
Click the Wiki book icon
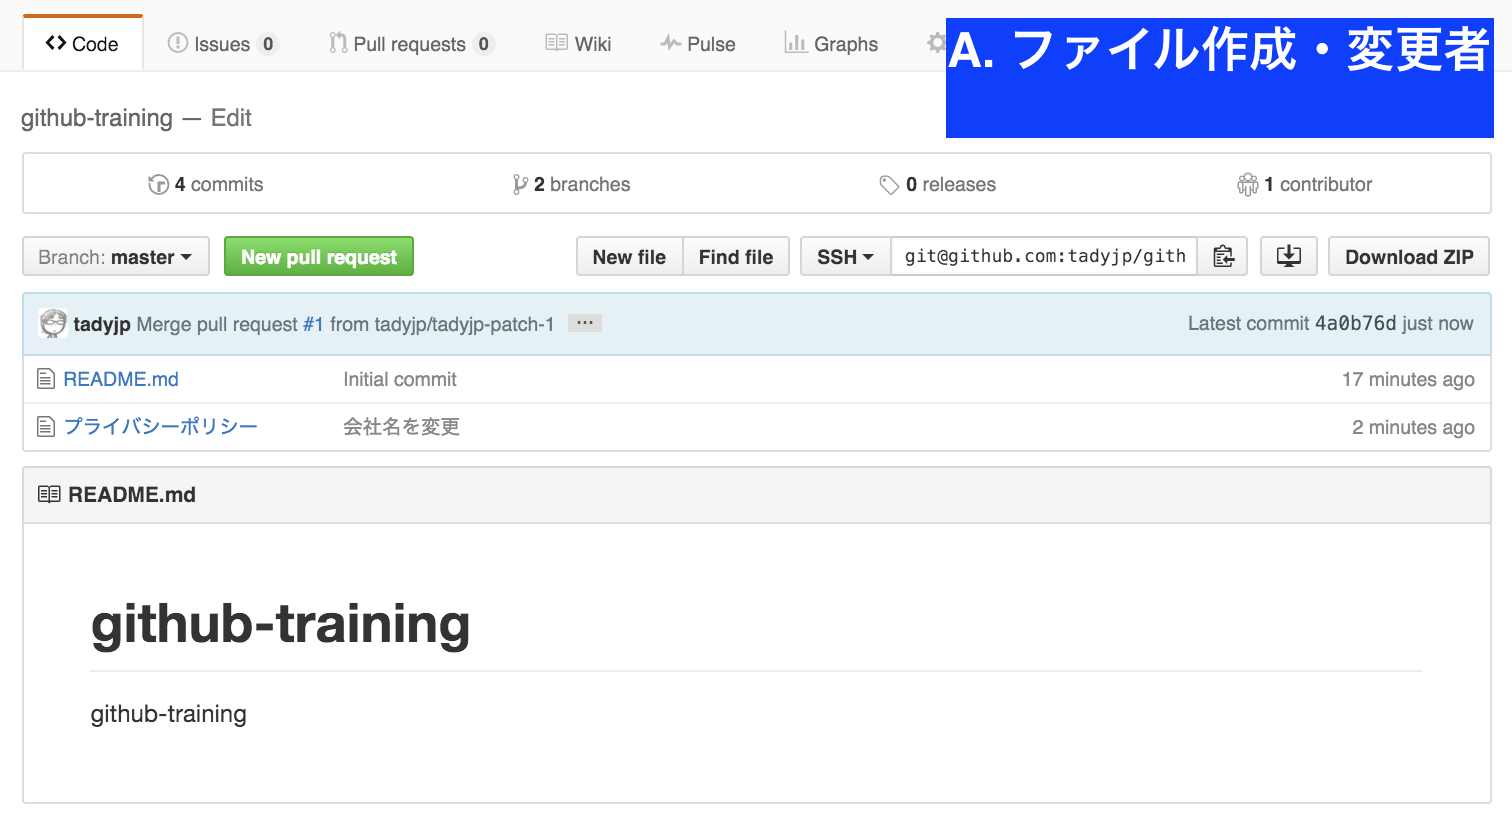[557, 42]
